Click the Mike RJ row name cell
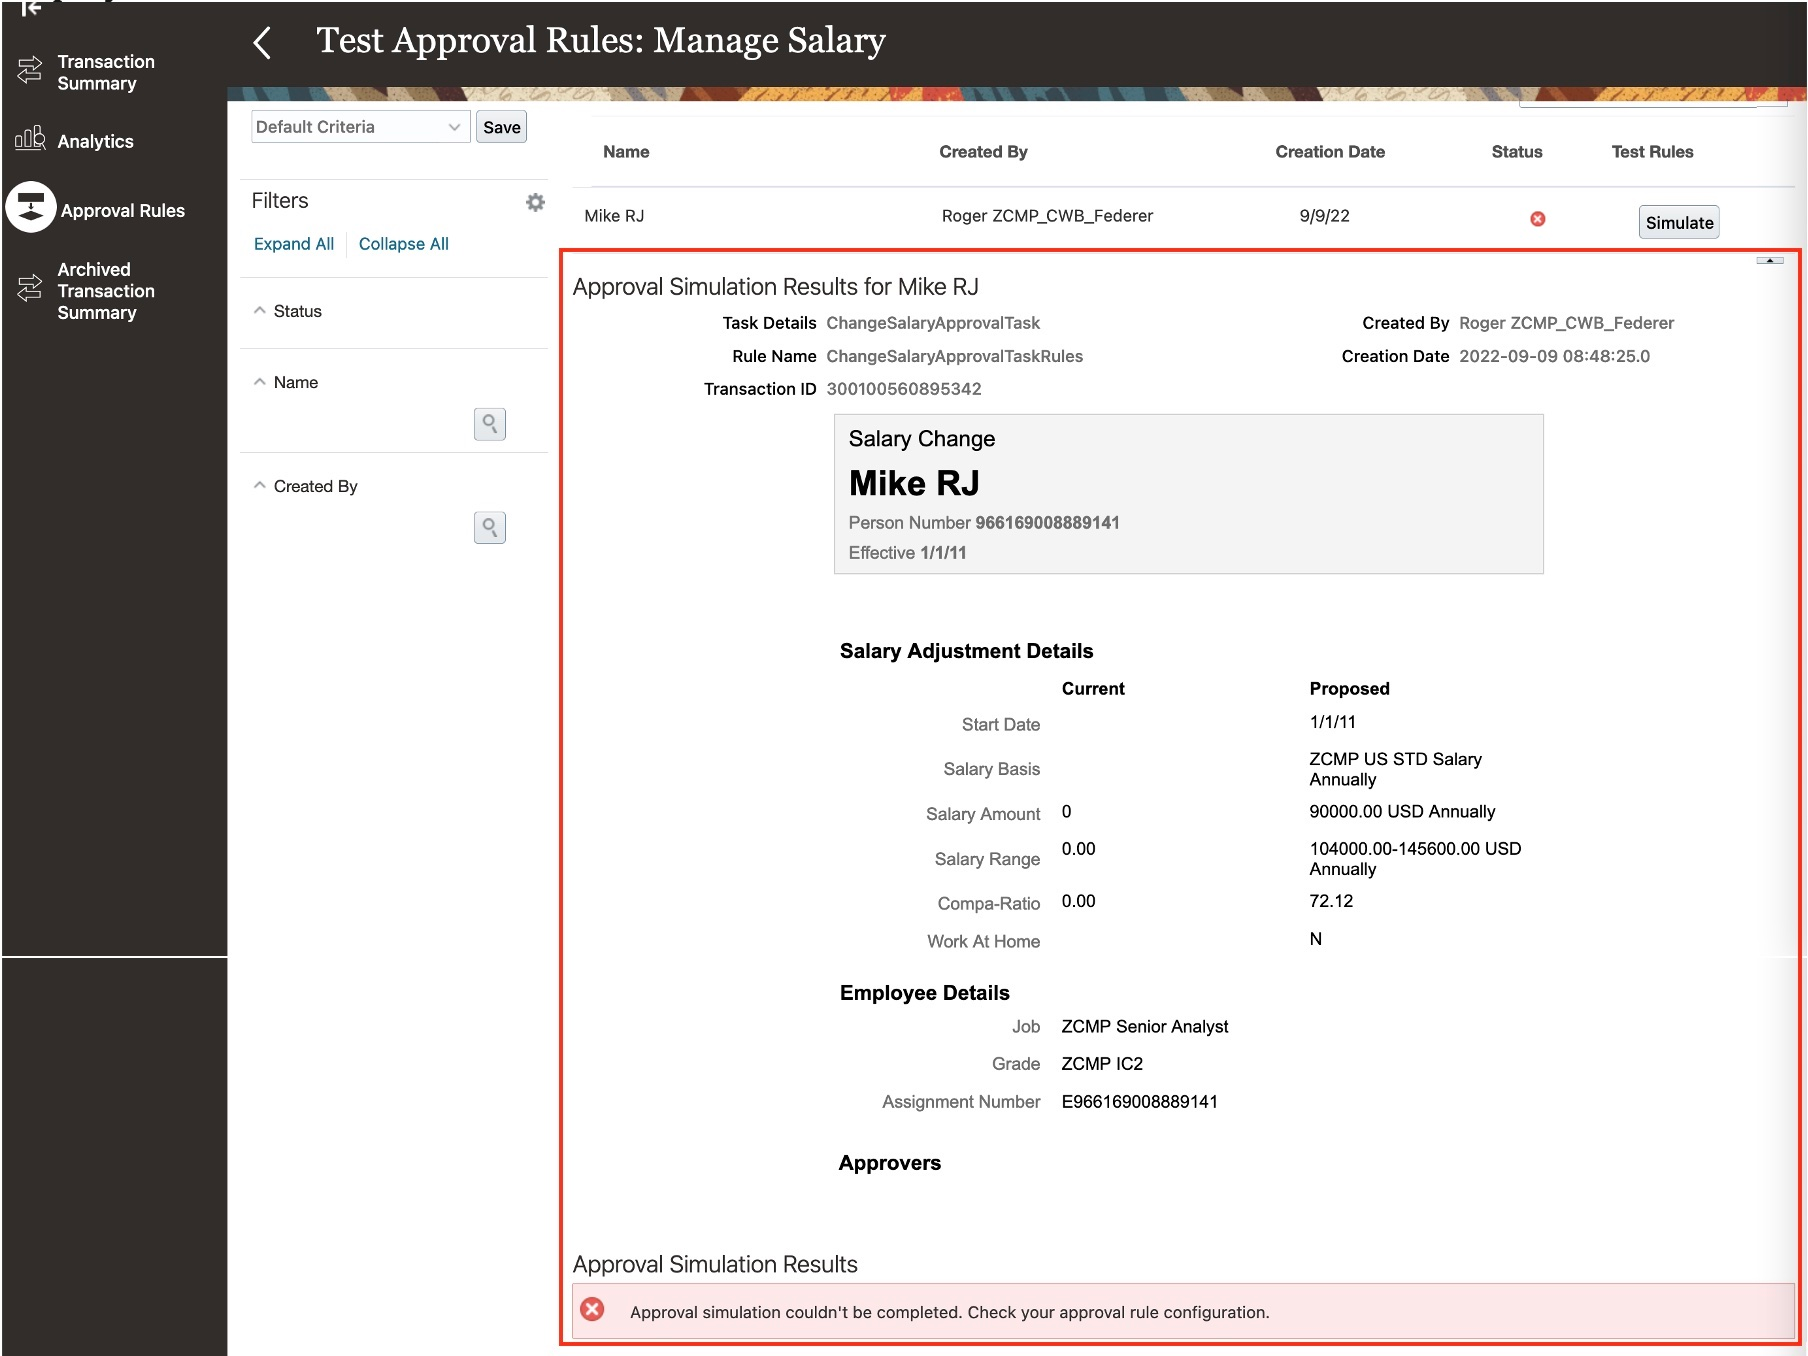This screenshot has height=1356, width=1808. point(614,216)
